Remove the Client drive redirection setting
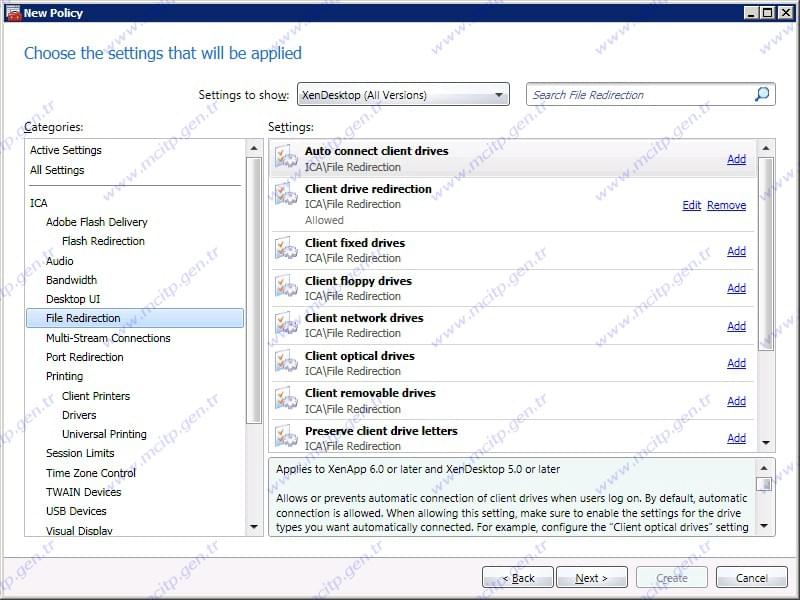800x600 pixels. point(727,205)
